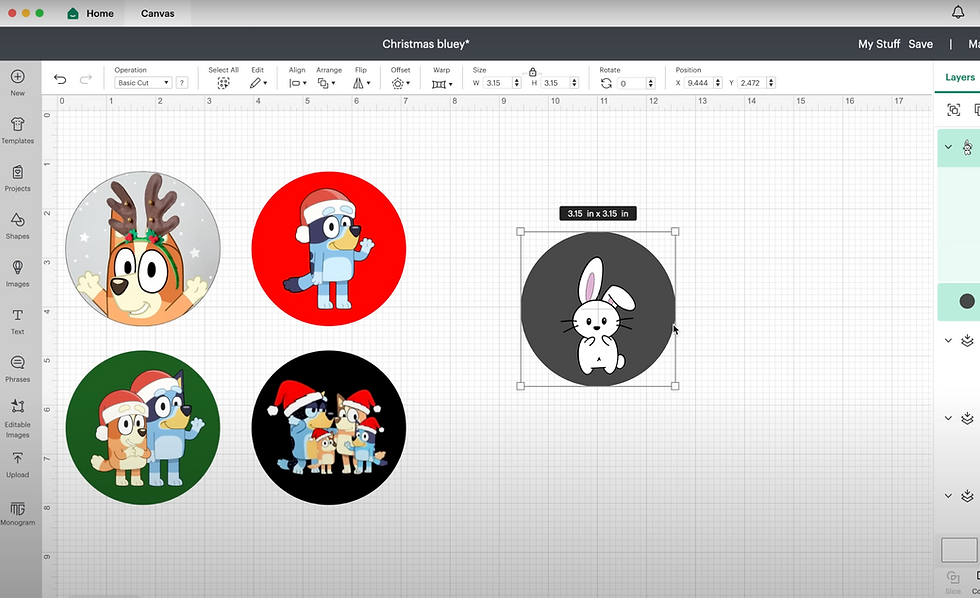Click the top-right selection handle
This screenshot has height=598, width=980.
[675, 232]
